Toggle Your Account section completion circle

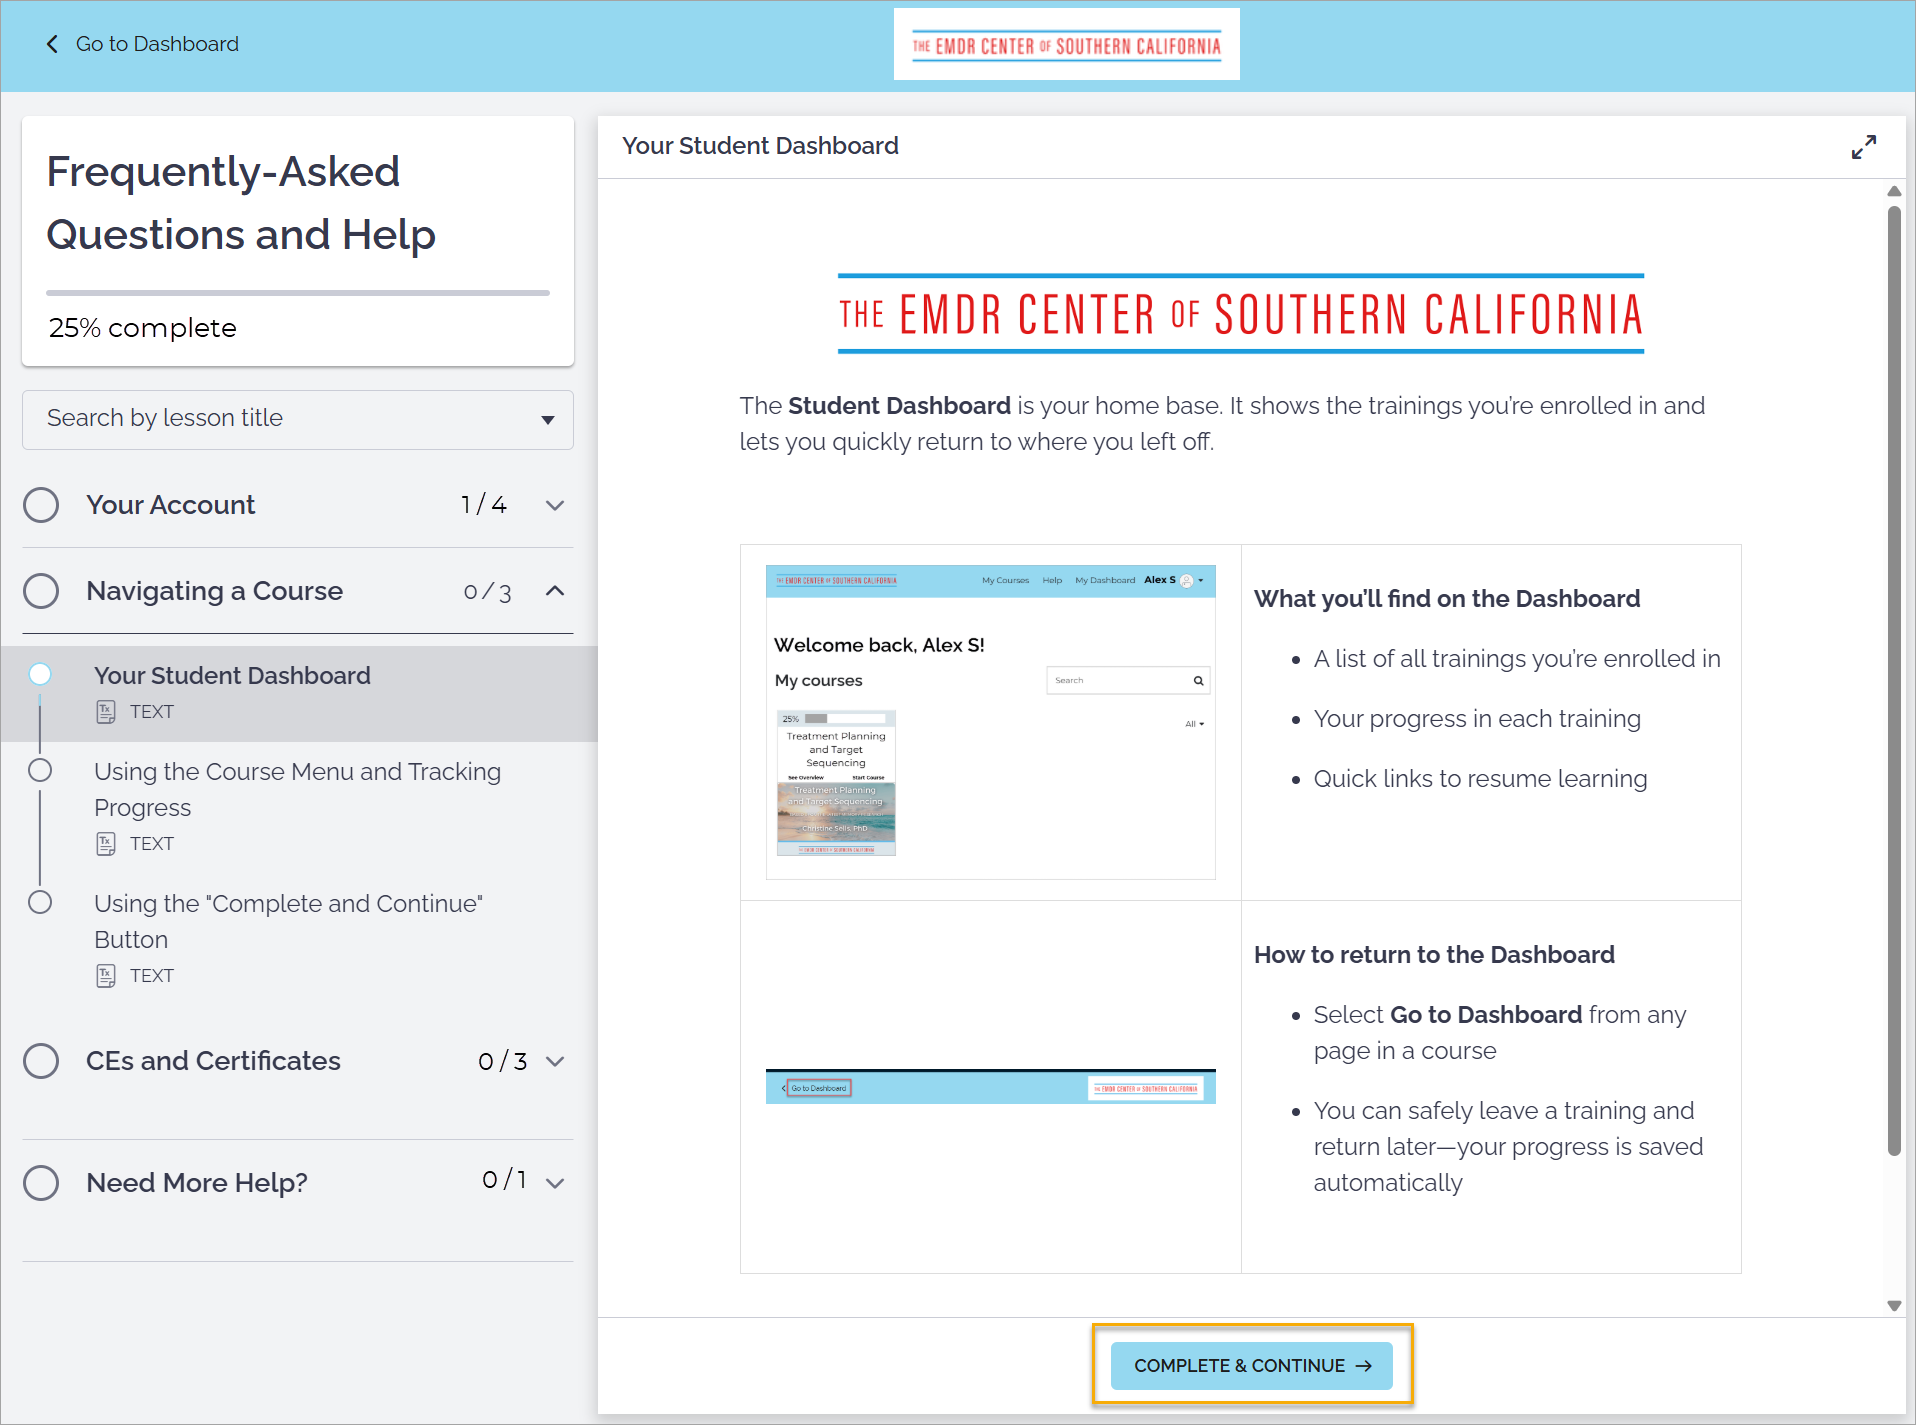coord(41,505)
